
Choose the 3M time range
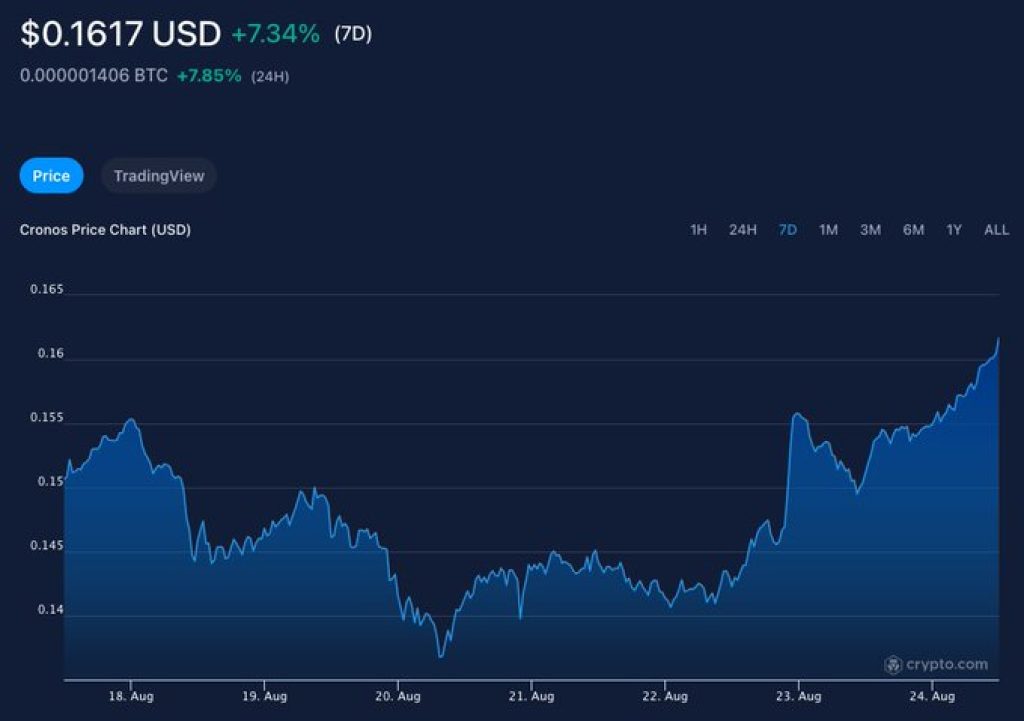(870, 230)
